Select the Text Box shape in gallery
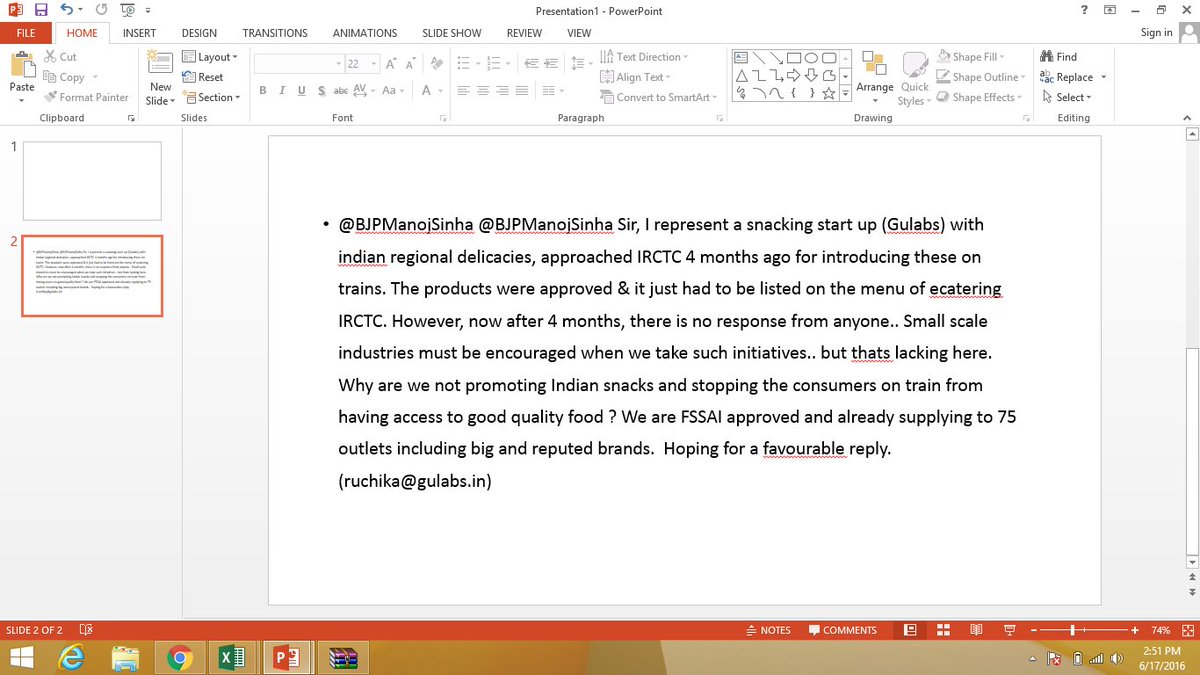Screen dimensions: 1200x675 (x=742, y=57)
